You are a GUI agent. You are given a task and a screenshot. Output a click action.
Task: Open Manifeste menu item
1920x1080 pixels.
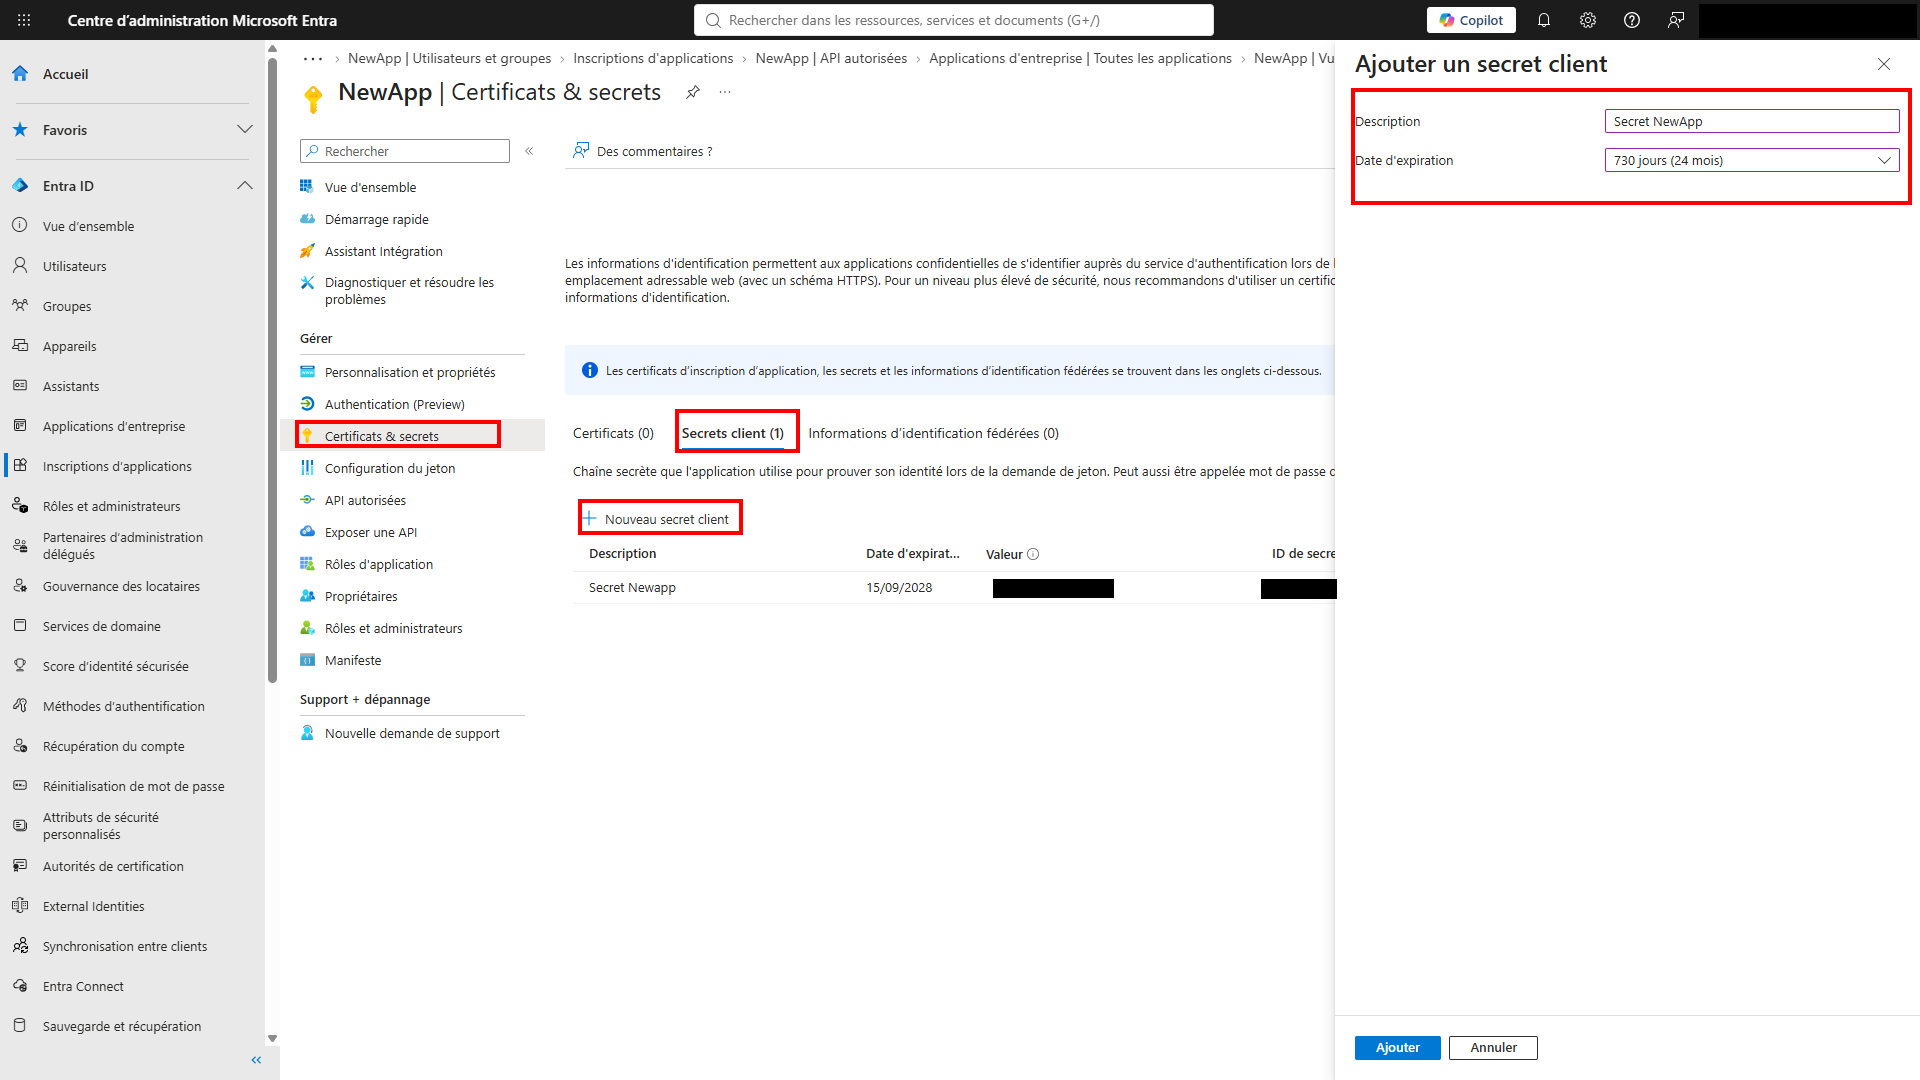click(352, 660)
